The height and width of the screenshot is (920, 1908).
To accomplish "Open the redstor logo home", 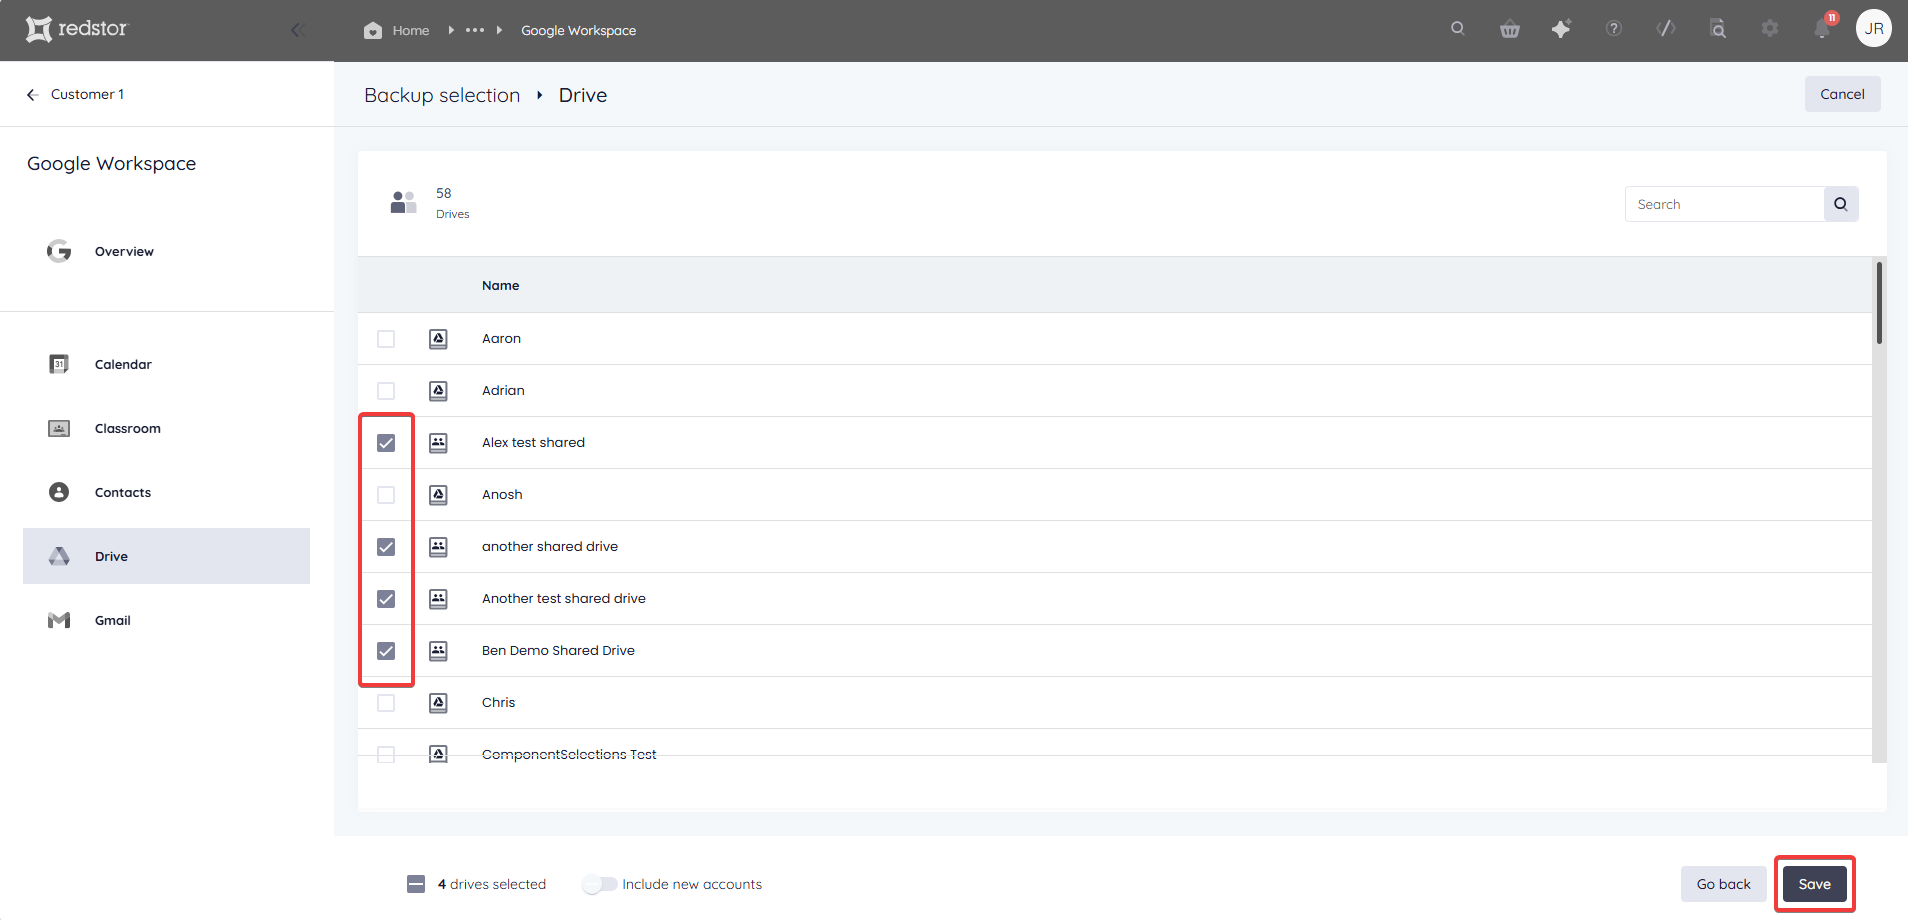I will (x=77, y=29).
